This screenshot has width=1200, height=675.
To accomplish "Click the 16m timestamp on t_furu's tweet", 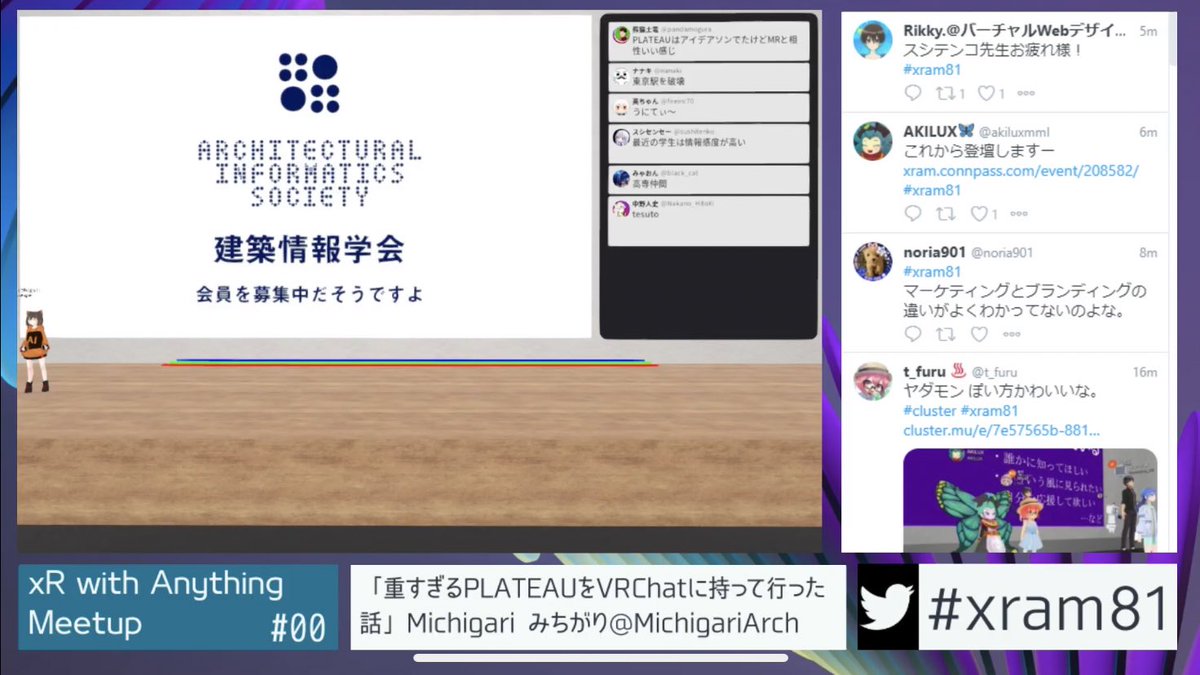I will [1145, 372].
